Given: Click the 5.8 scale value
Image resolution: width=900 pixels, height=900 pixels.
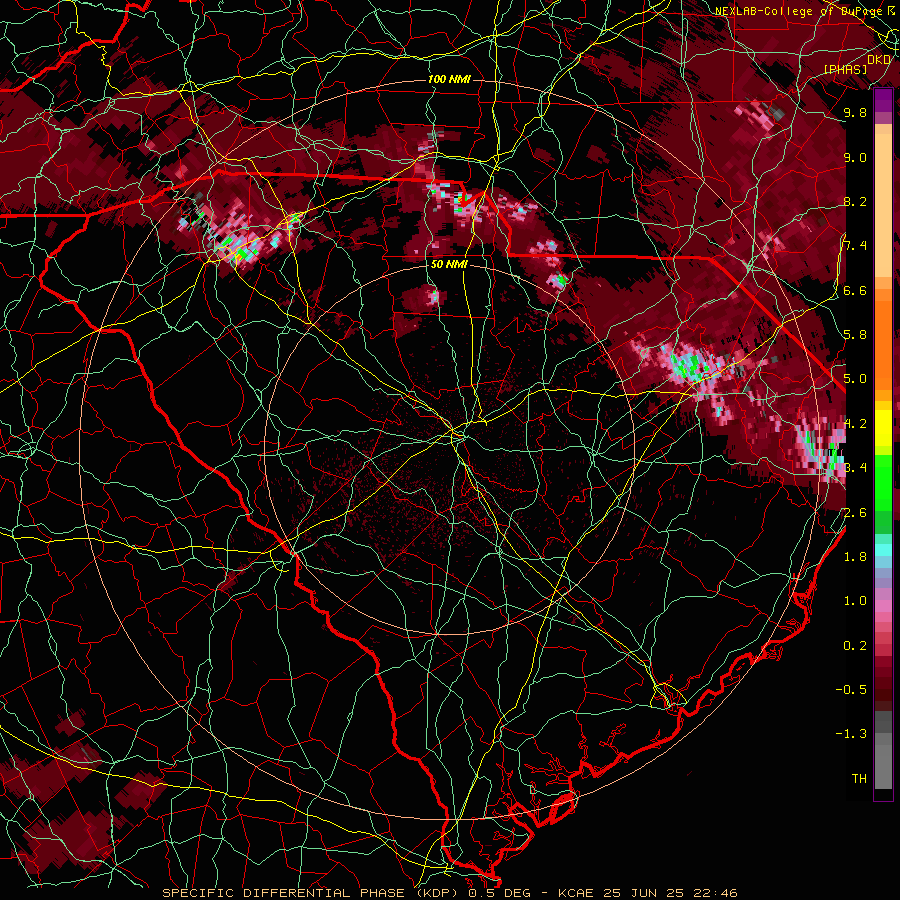Looking at the screenshot, I should point(855,335).
